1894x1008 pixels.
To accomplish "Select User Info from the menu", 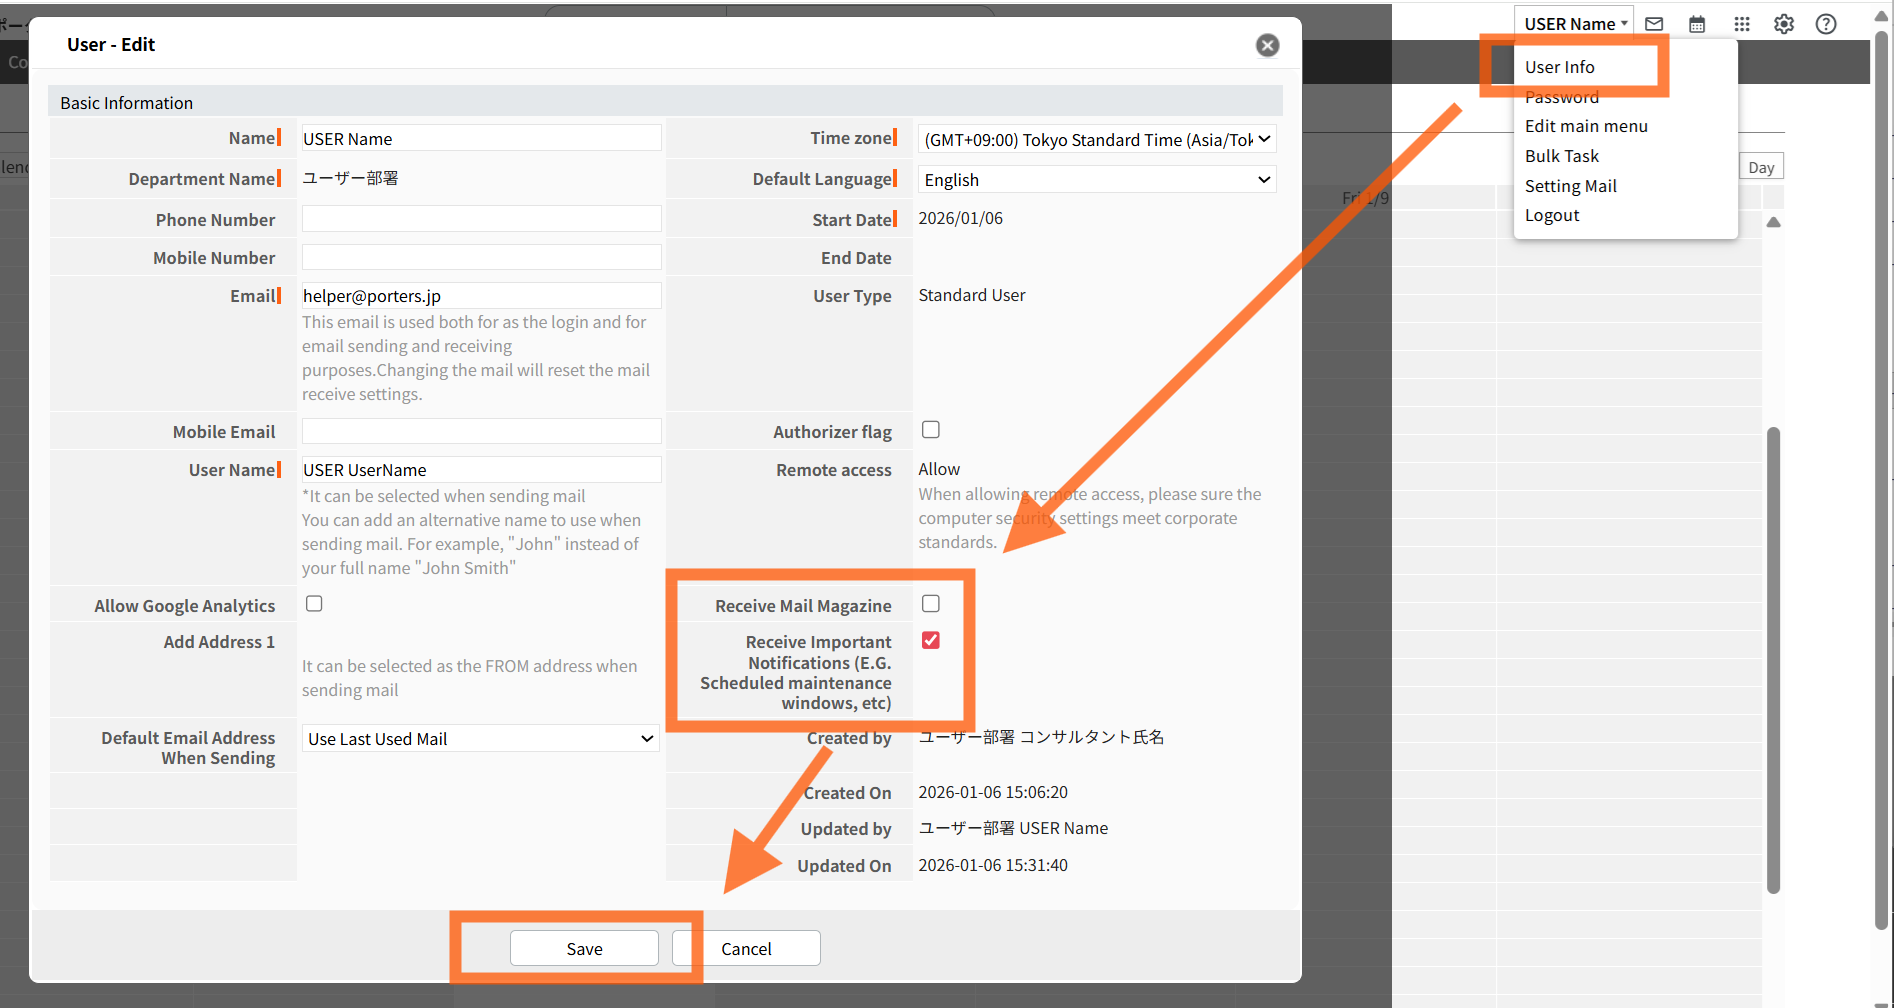I will pos(1559,67).
